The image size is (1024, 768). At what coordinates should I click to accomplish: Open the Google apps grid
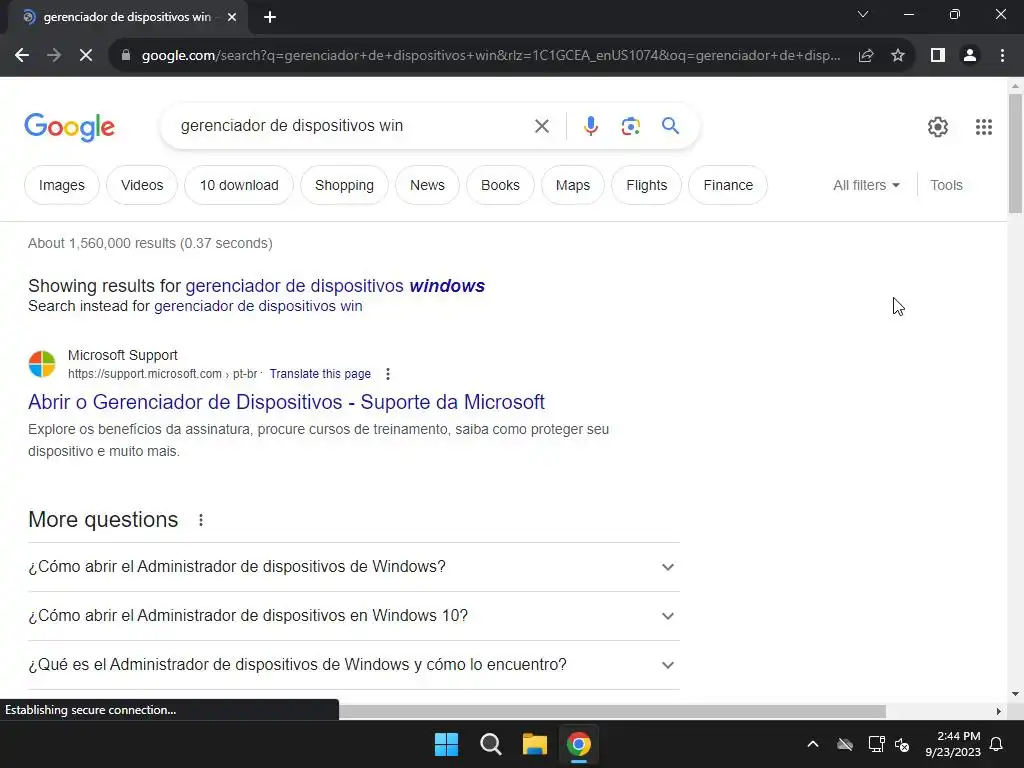pyautogui.click(x=984, y=127)
